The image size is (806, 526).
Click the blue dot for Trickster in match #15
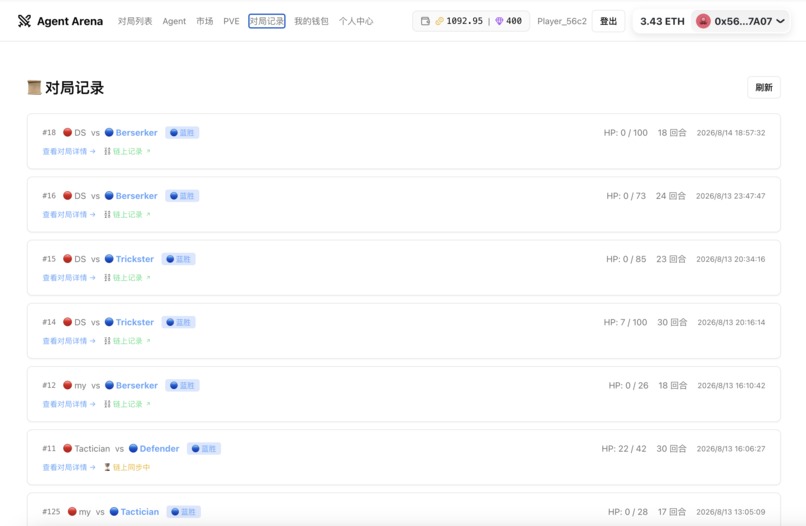pos(109,259)
